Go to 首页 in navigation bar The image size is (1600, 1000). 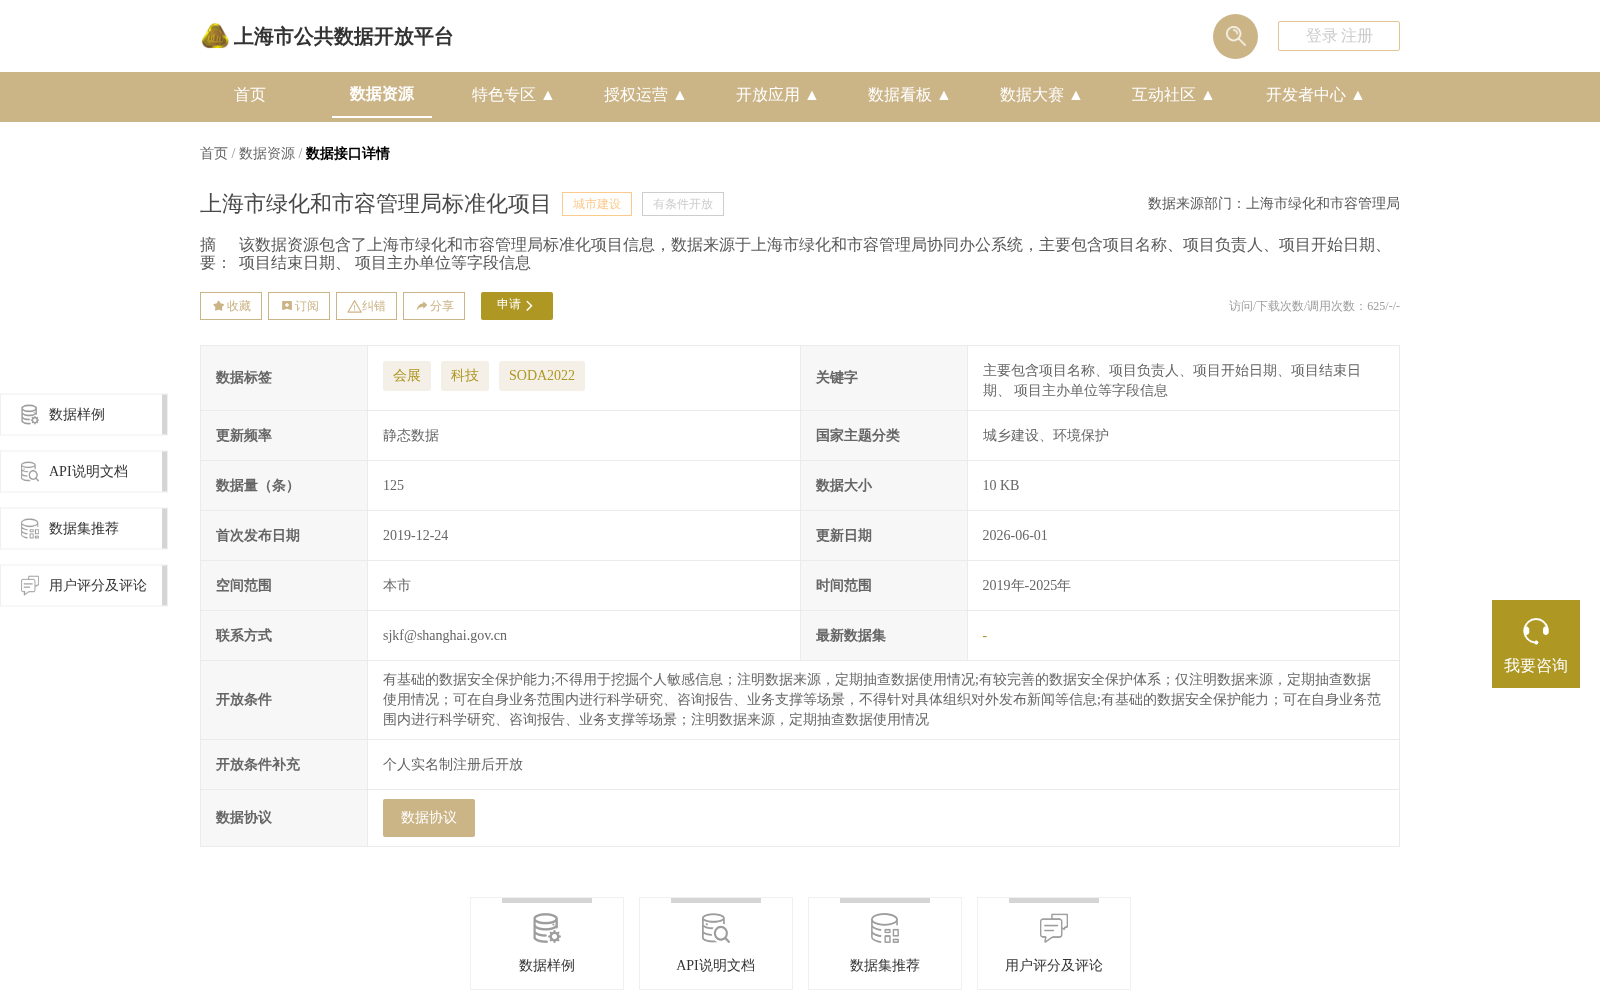[x=250, y=95]
